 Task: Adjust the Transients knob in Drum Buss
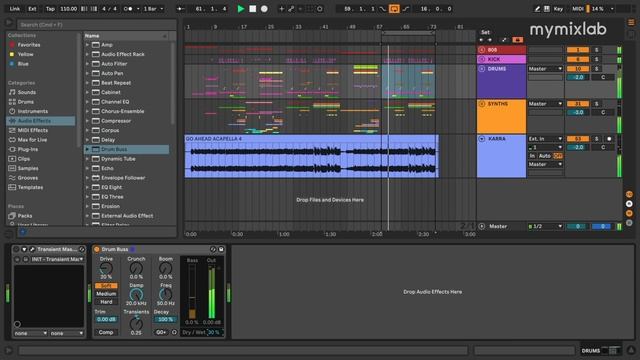[136, 324]
